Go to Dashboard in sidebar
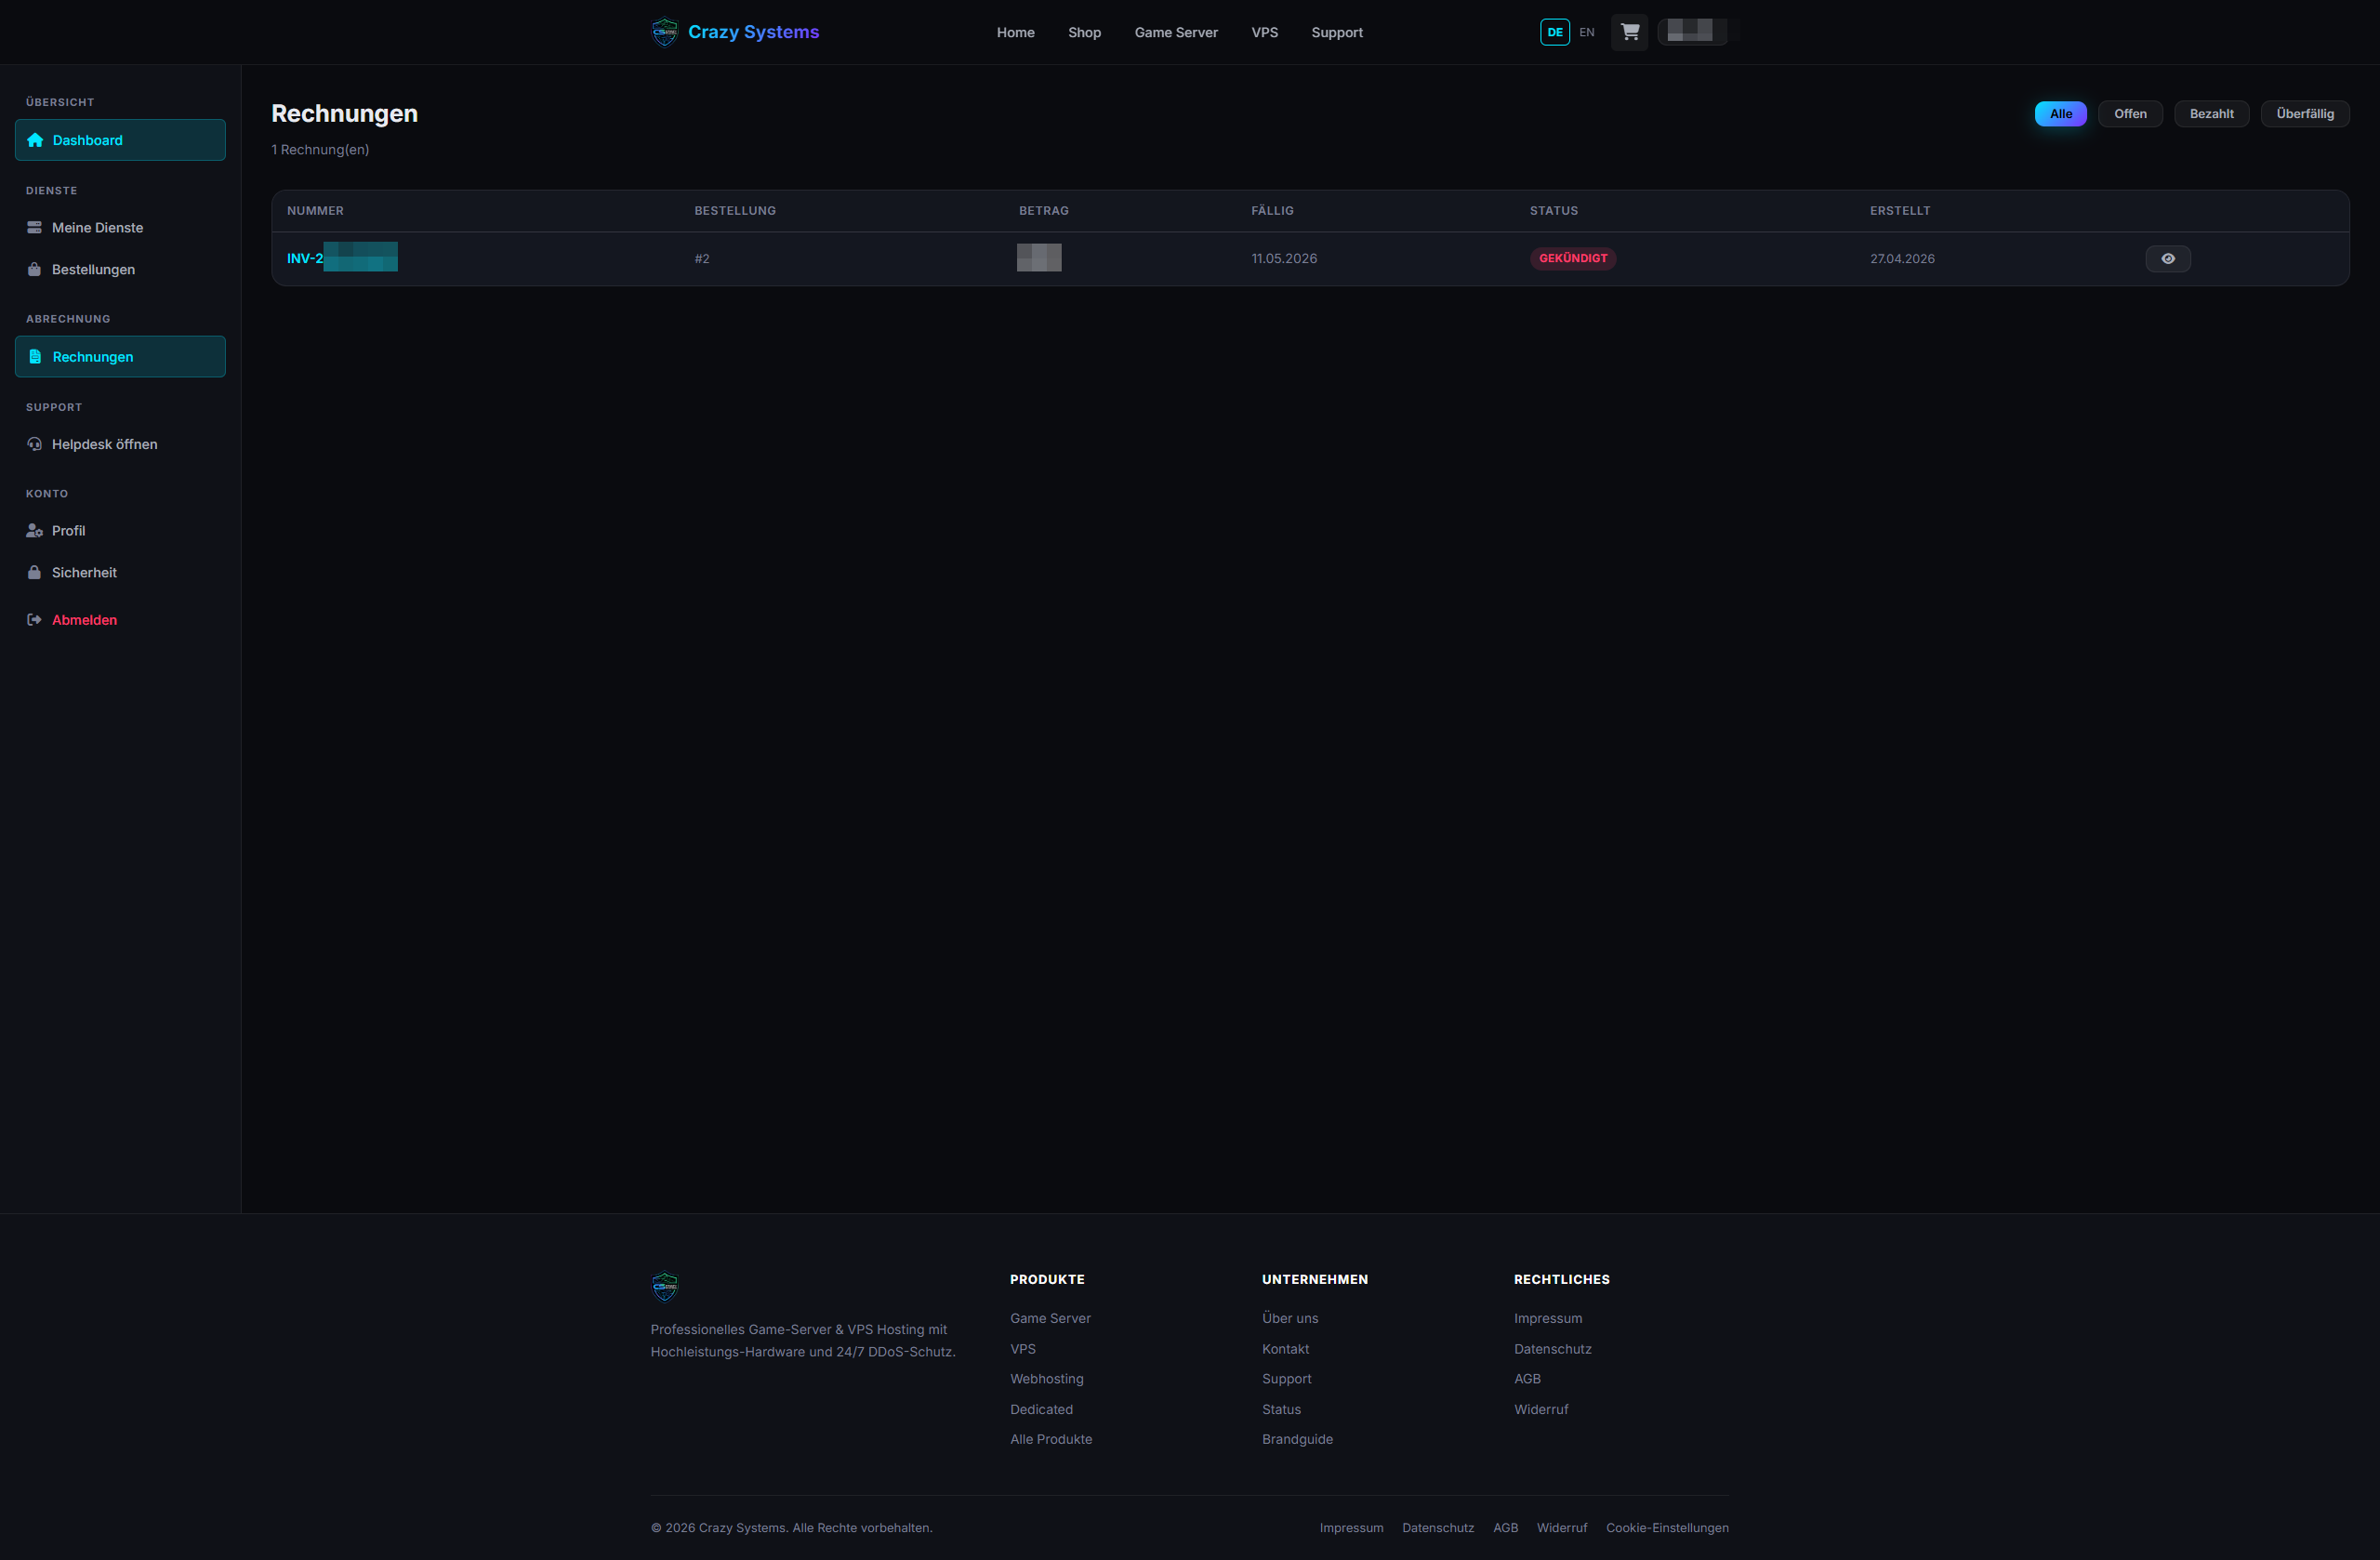Screen dimensions: 2380x1560 coord(120,140)
